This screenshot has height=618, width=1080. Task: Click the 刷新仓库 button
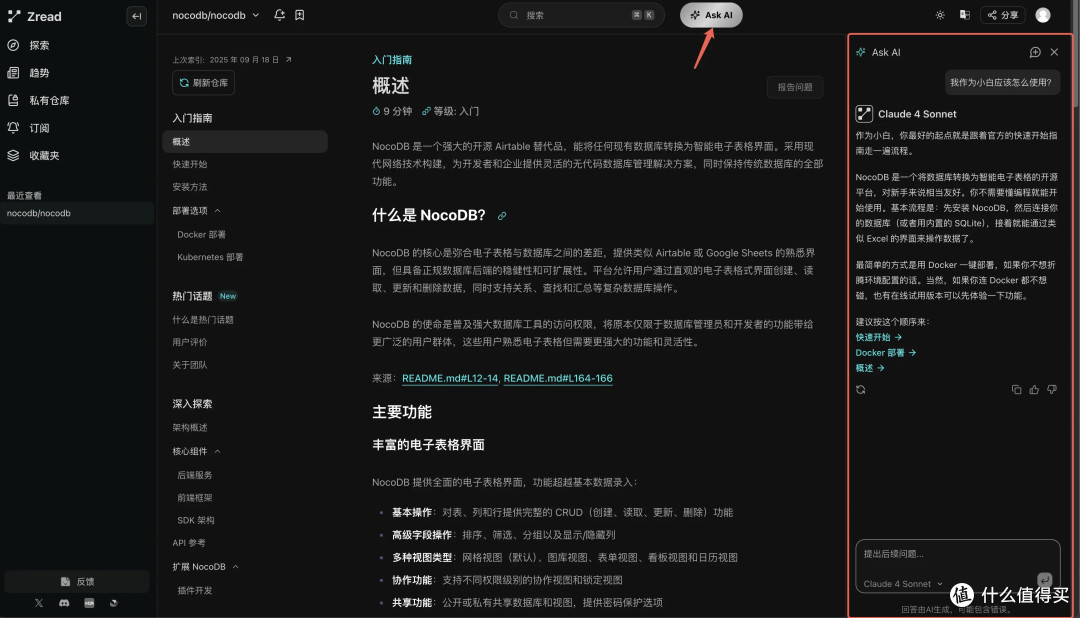202,83
